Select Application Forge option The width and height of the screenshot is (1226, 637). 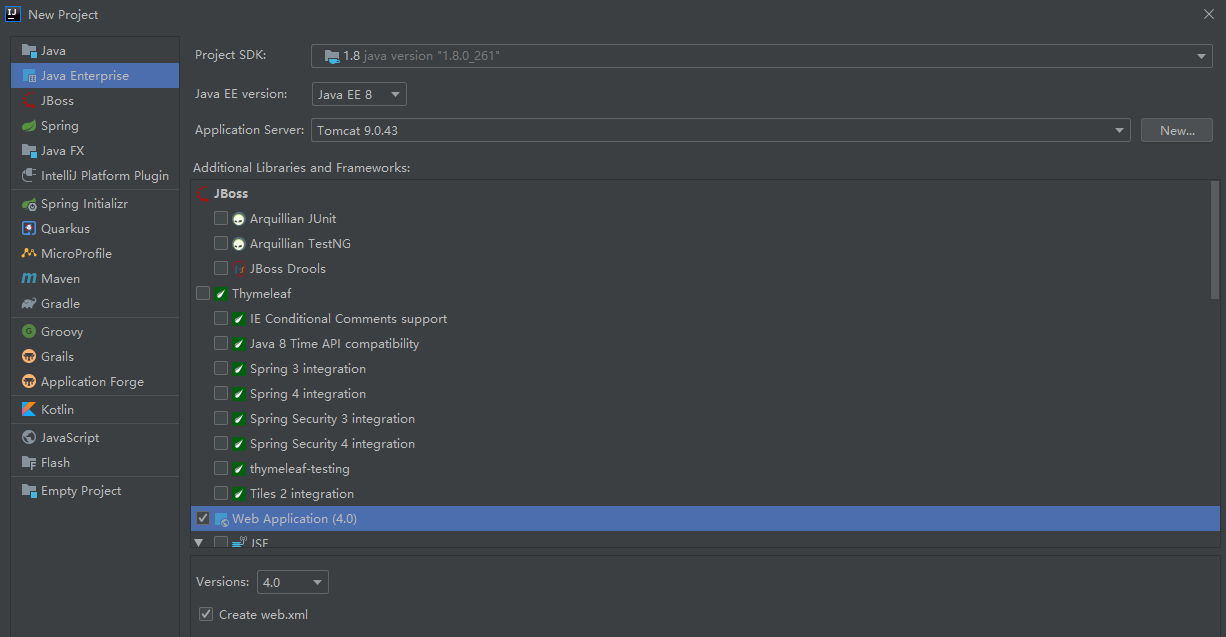click(x=95, y=381)
